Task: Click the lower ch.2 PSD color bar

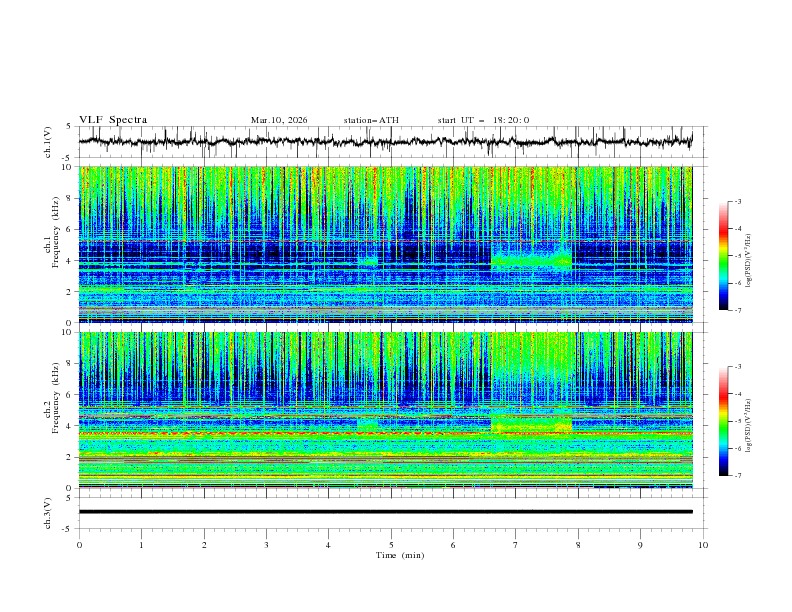Action: click(x=724, y=421)
